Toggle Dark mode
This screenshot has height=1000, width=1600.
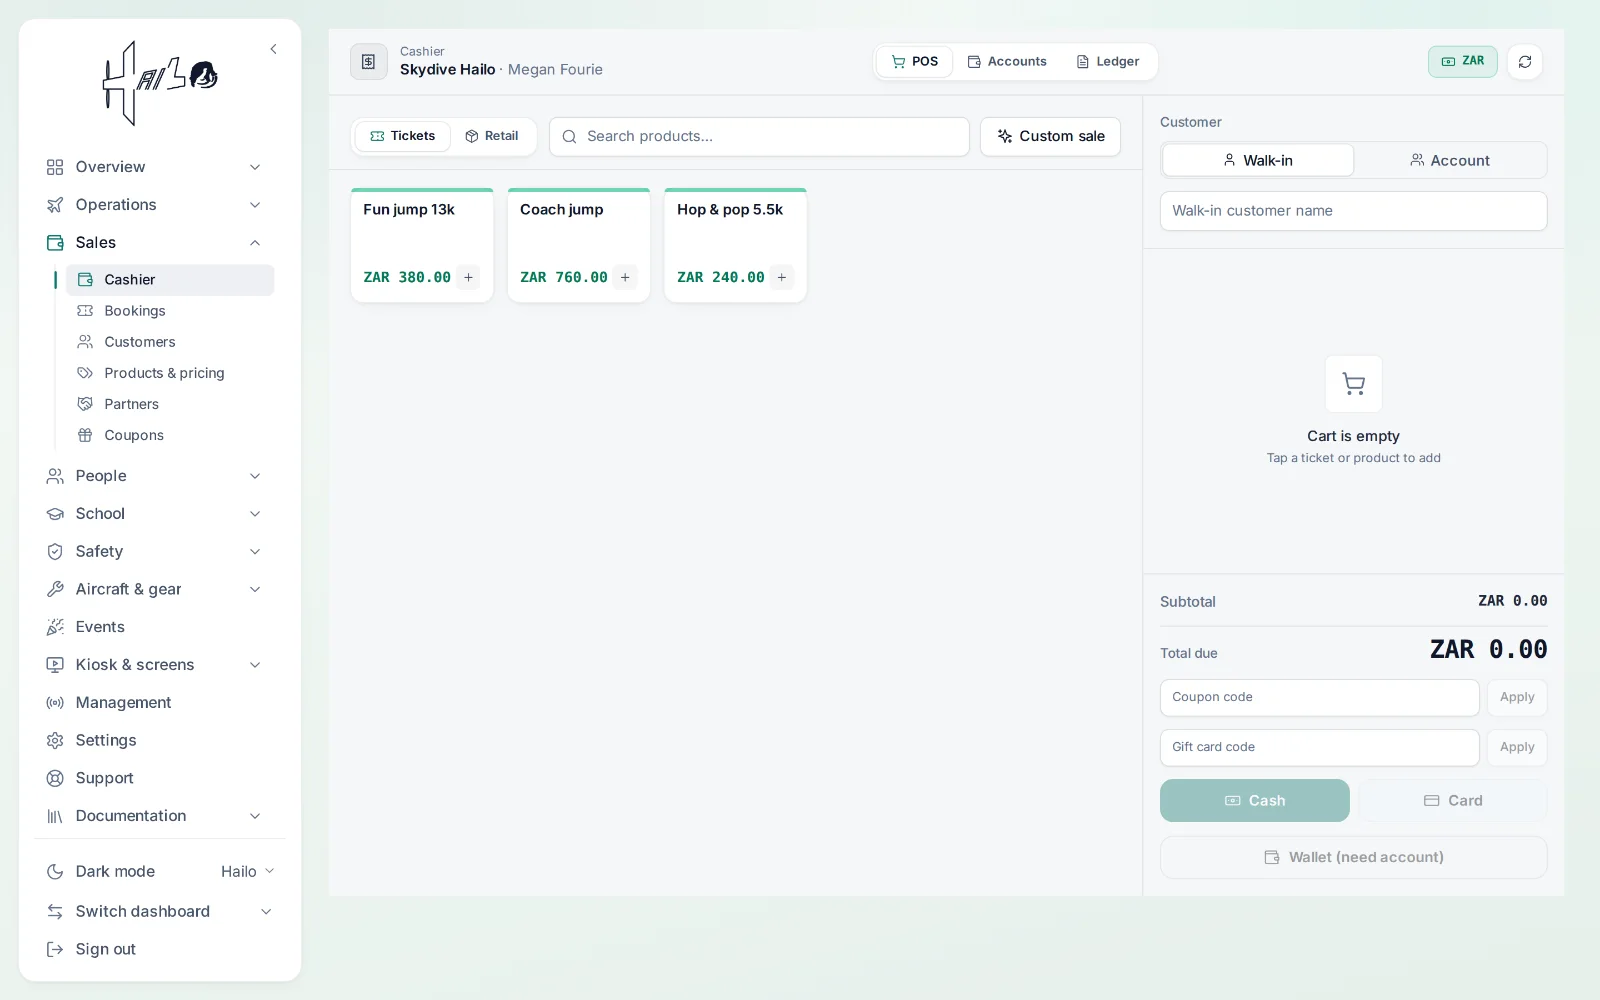(101, 872)
